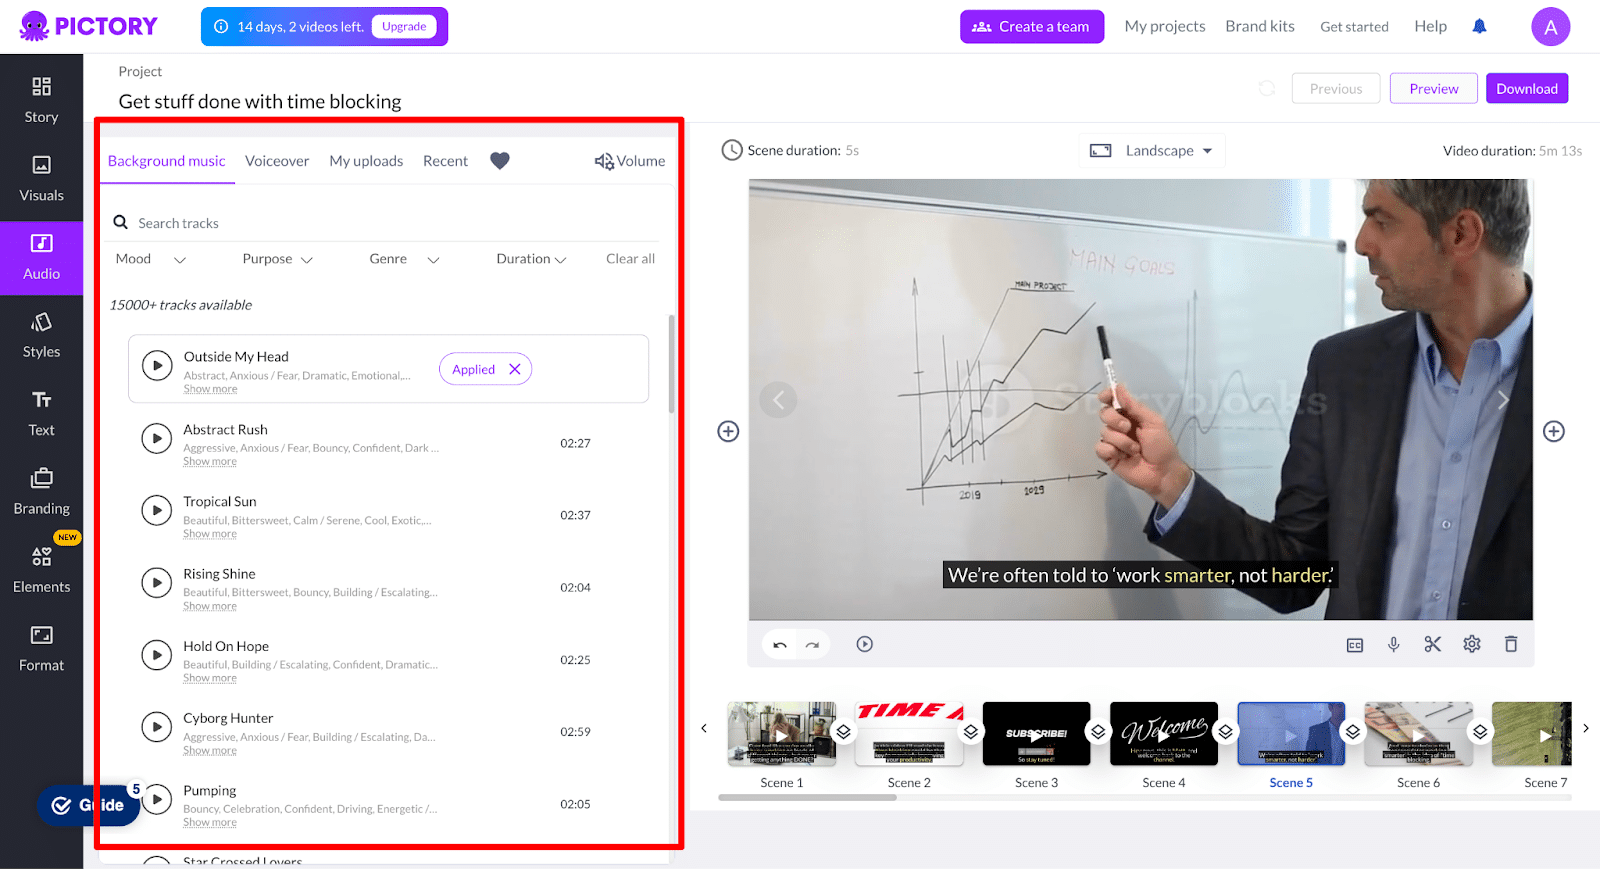
Task: Click the Download button
Action: coord(1526,88)
